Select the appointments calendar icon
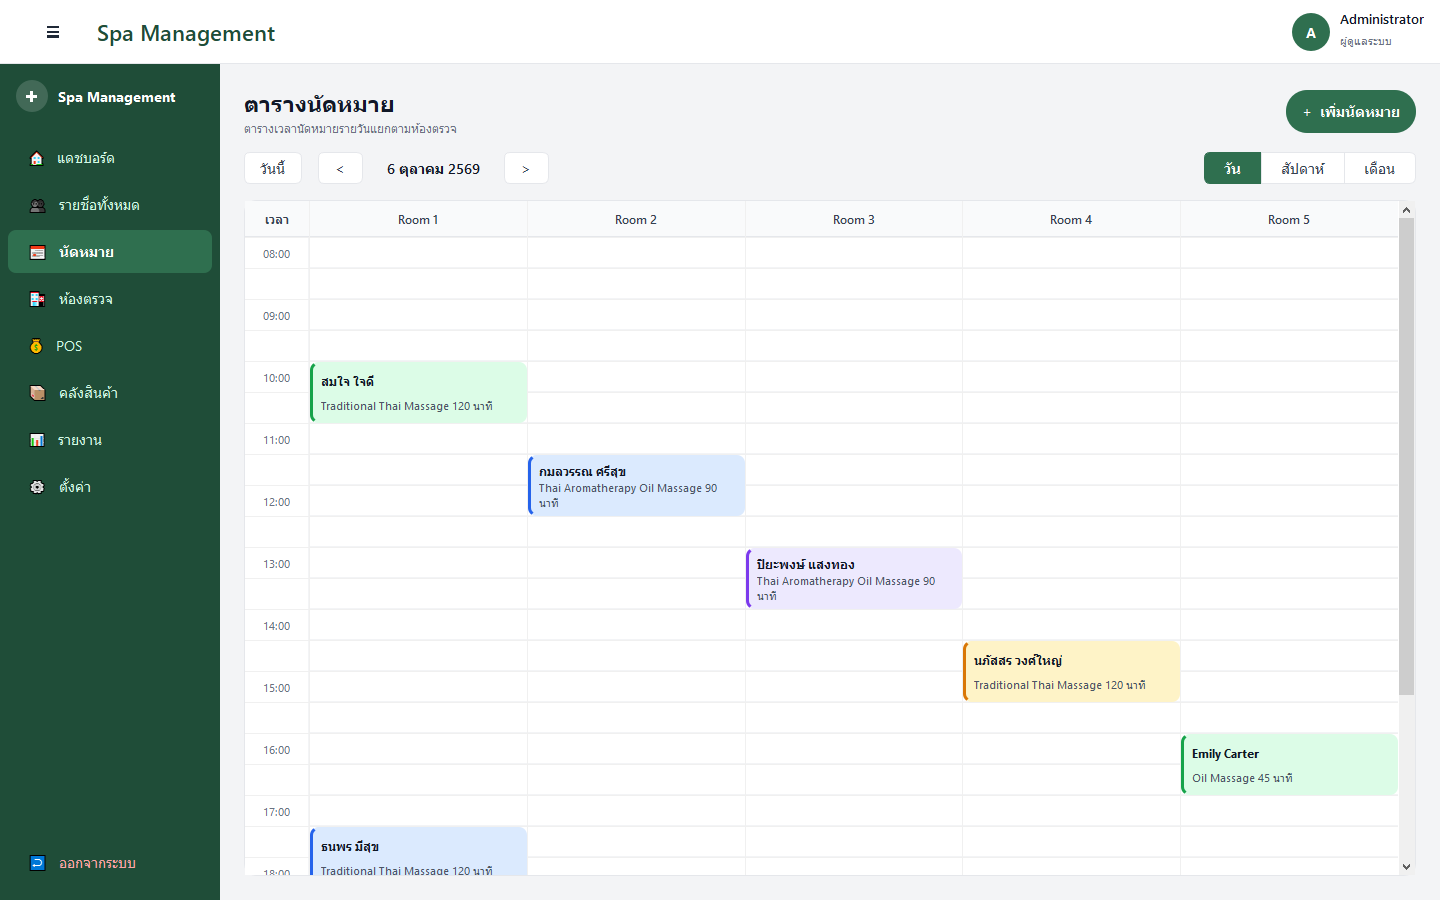 (37, 252)
